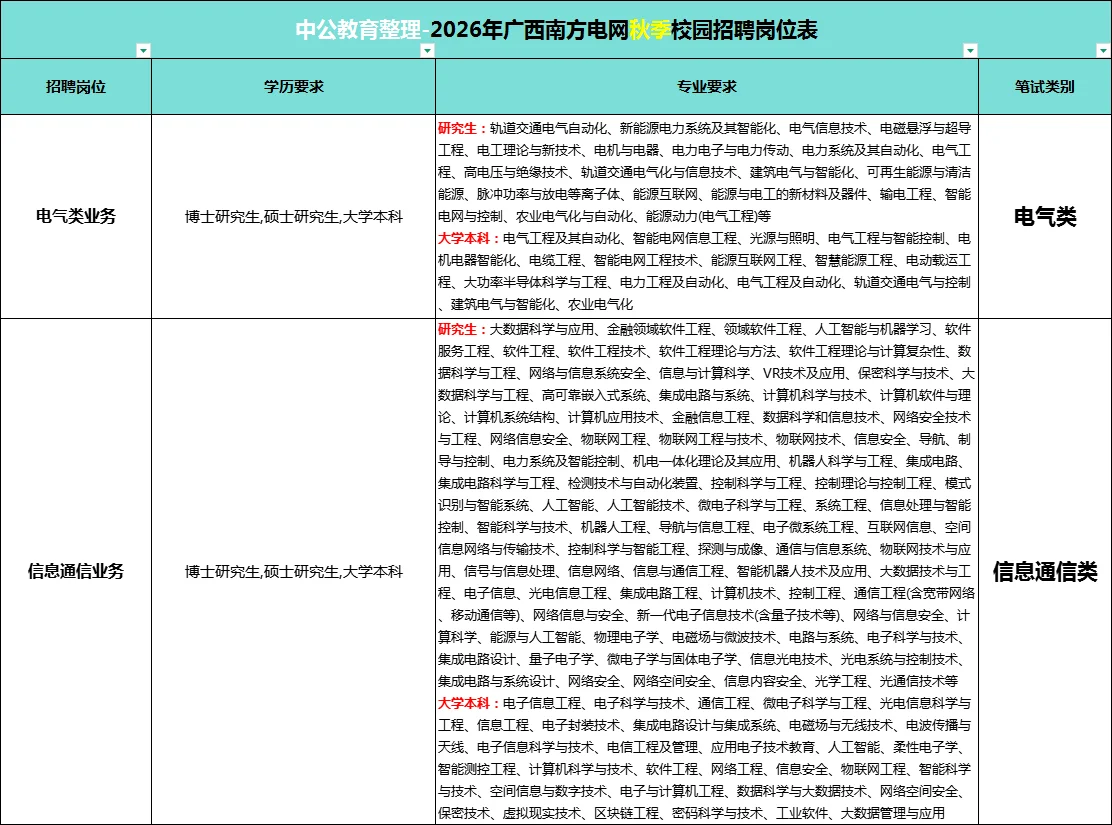Select the 招聘岗位 header cell

pyautogui.click(x=76, y=87)
